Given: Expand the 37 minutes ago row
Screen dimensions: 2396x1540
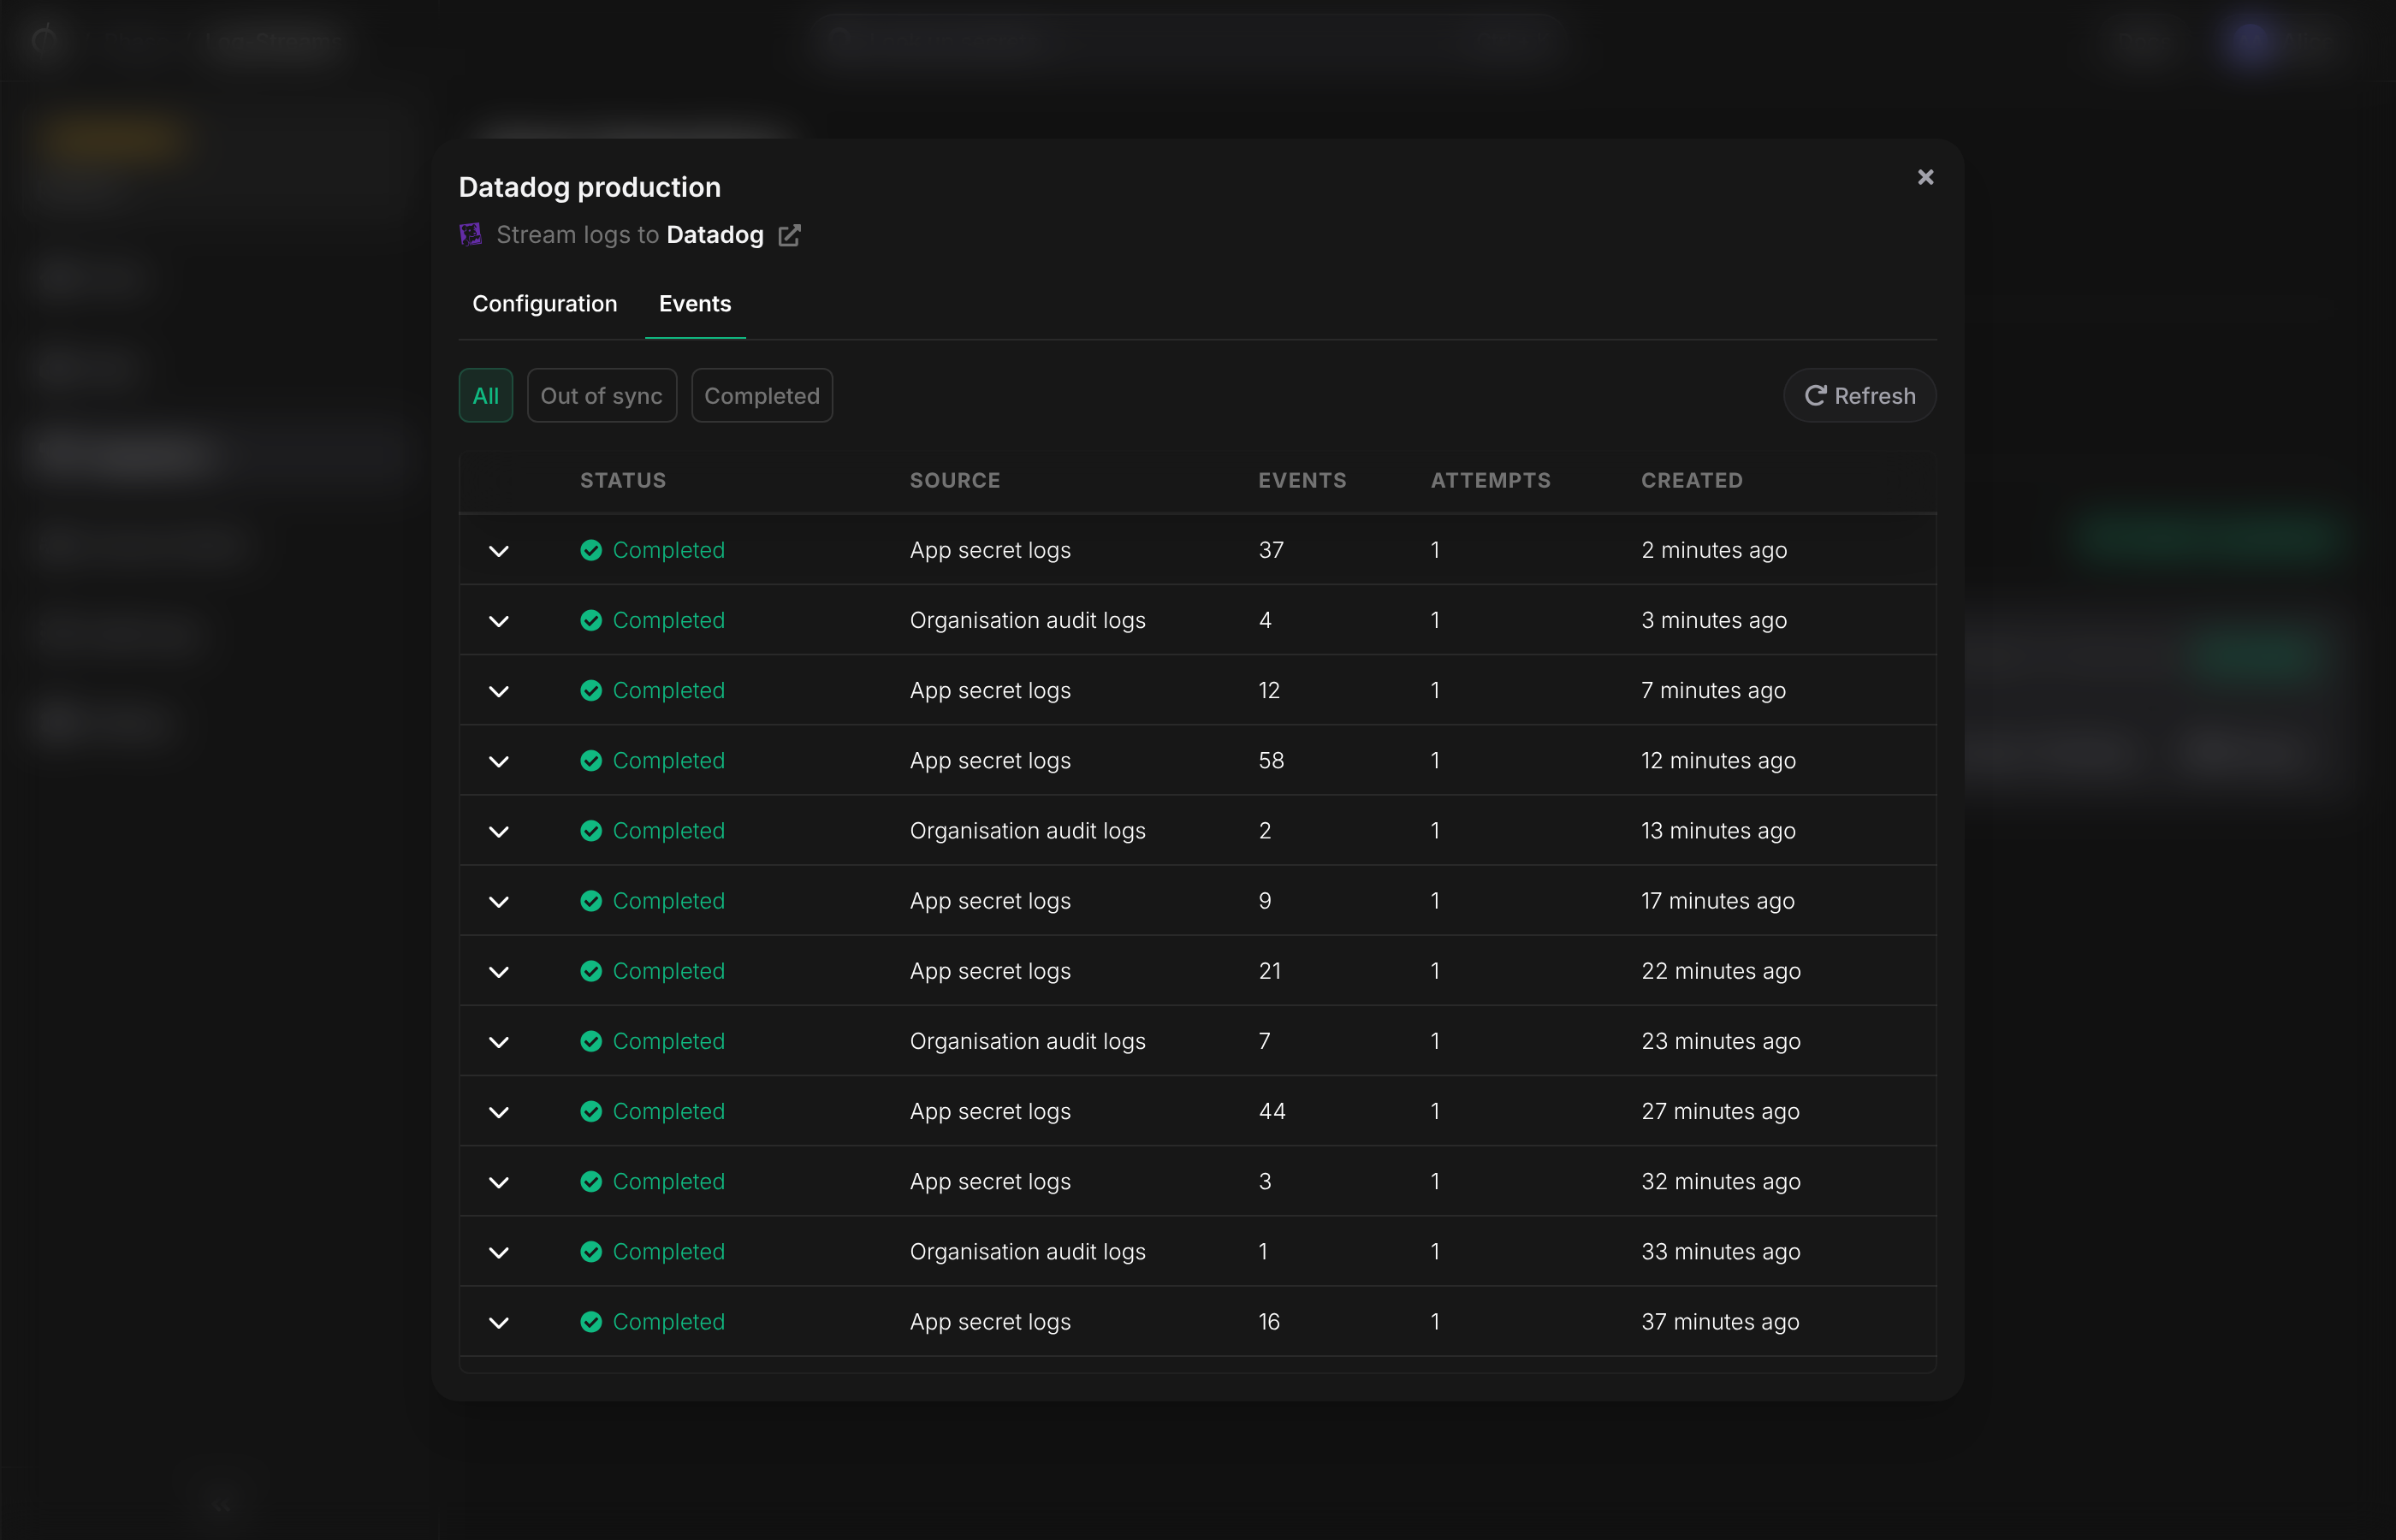Looking at the screenshot, I should click(x=499, y=1322).
